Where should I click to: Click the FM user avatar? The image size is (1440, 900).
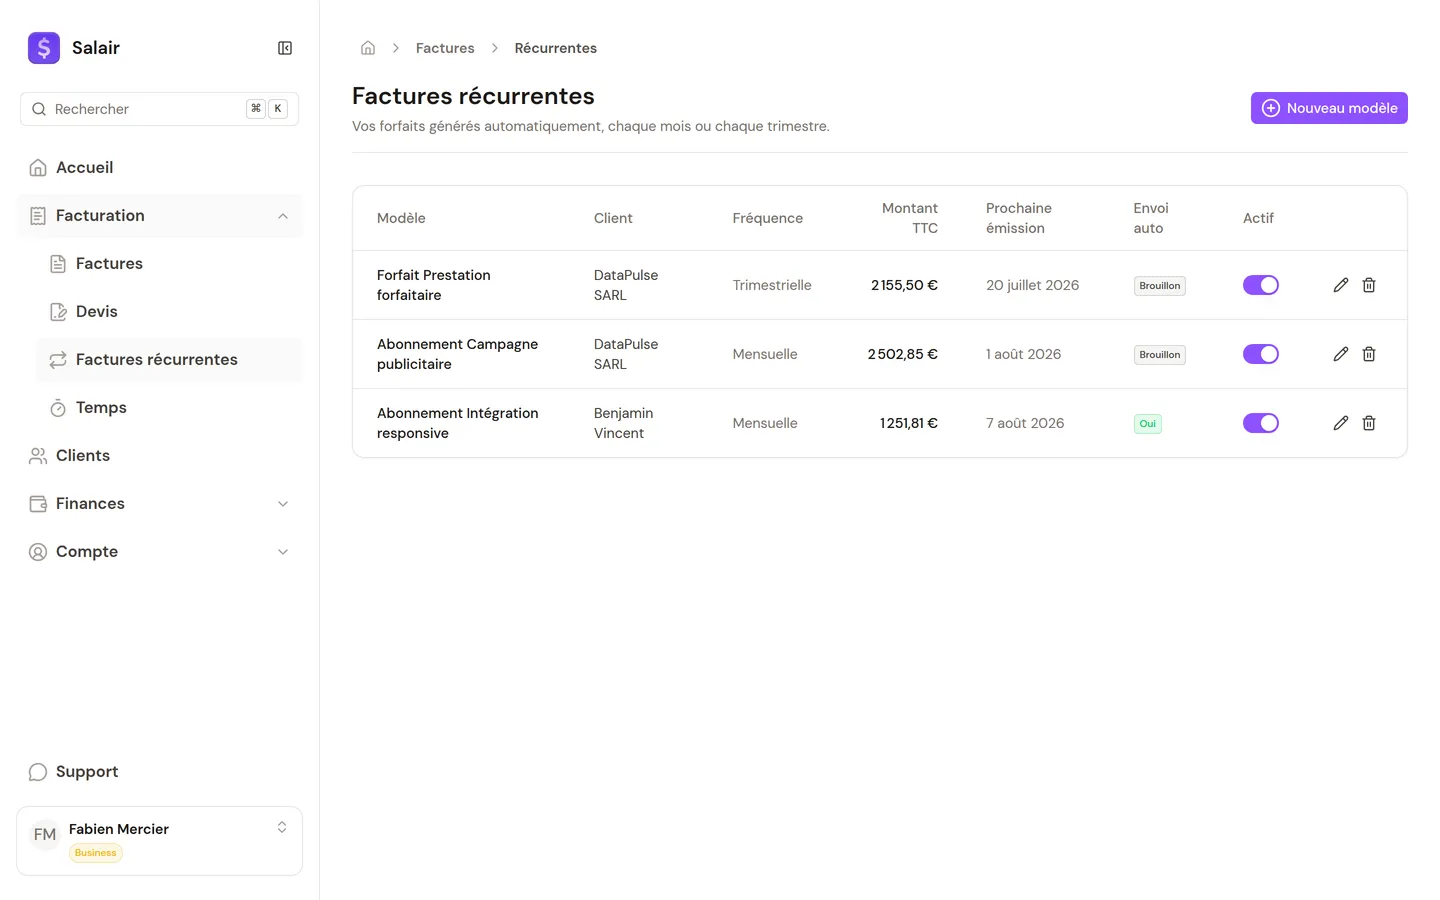point(45,835)
